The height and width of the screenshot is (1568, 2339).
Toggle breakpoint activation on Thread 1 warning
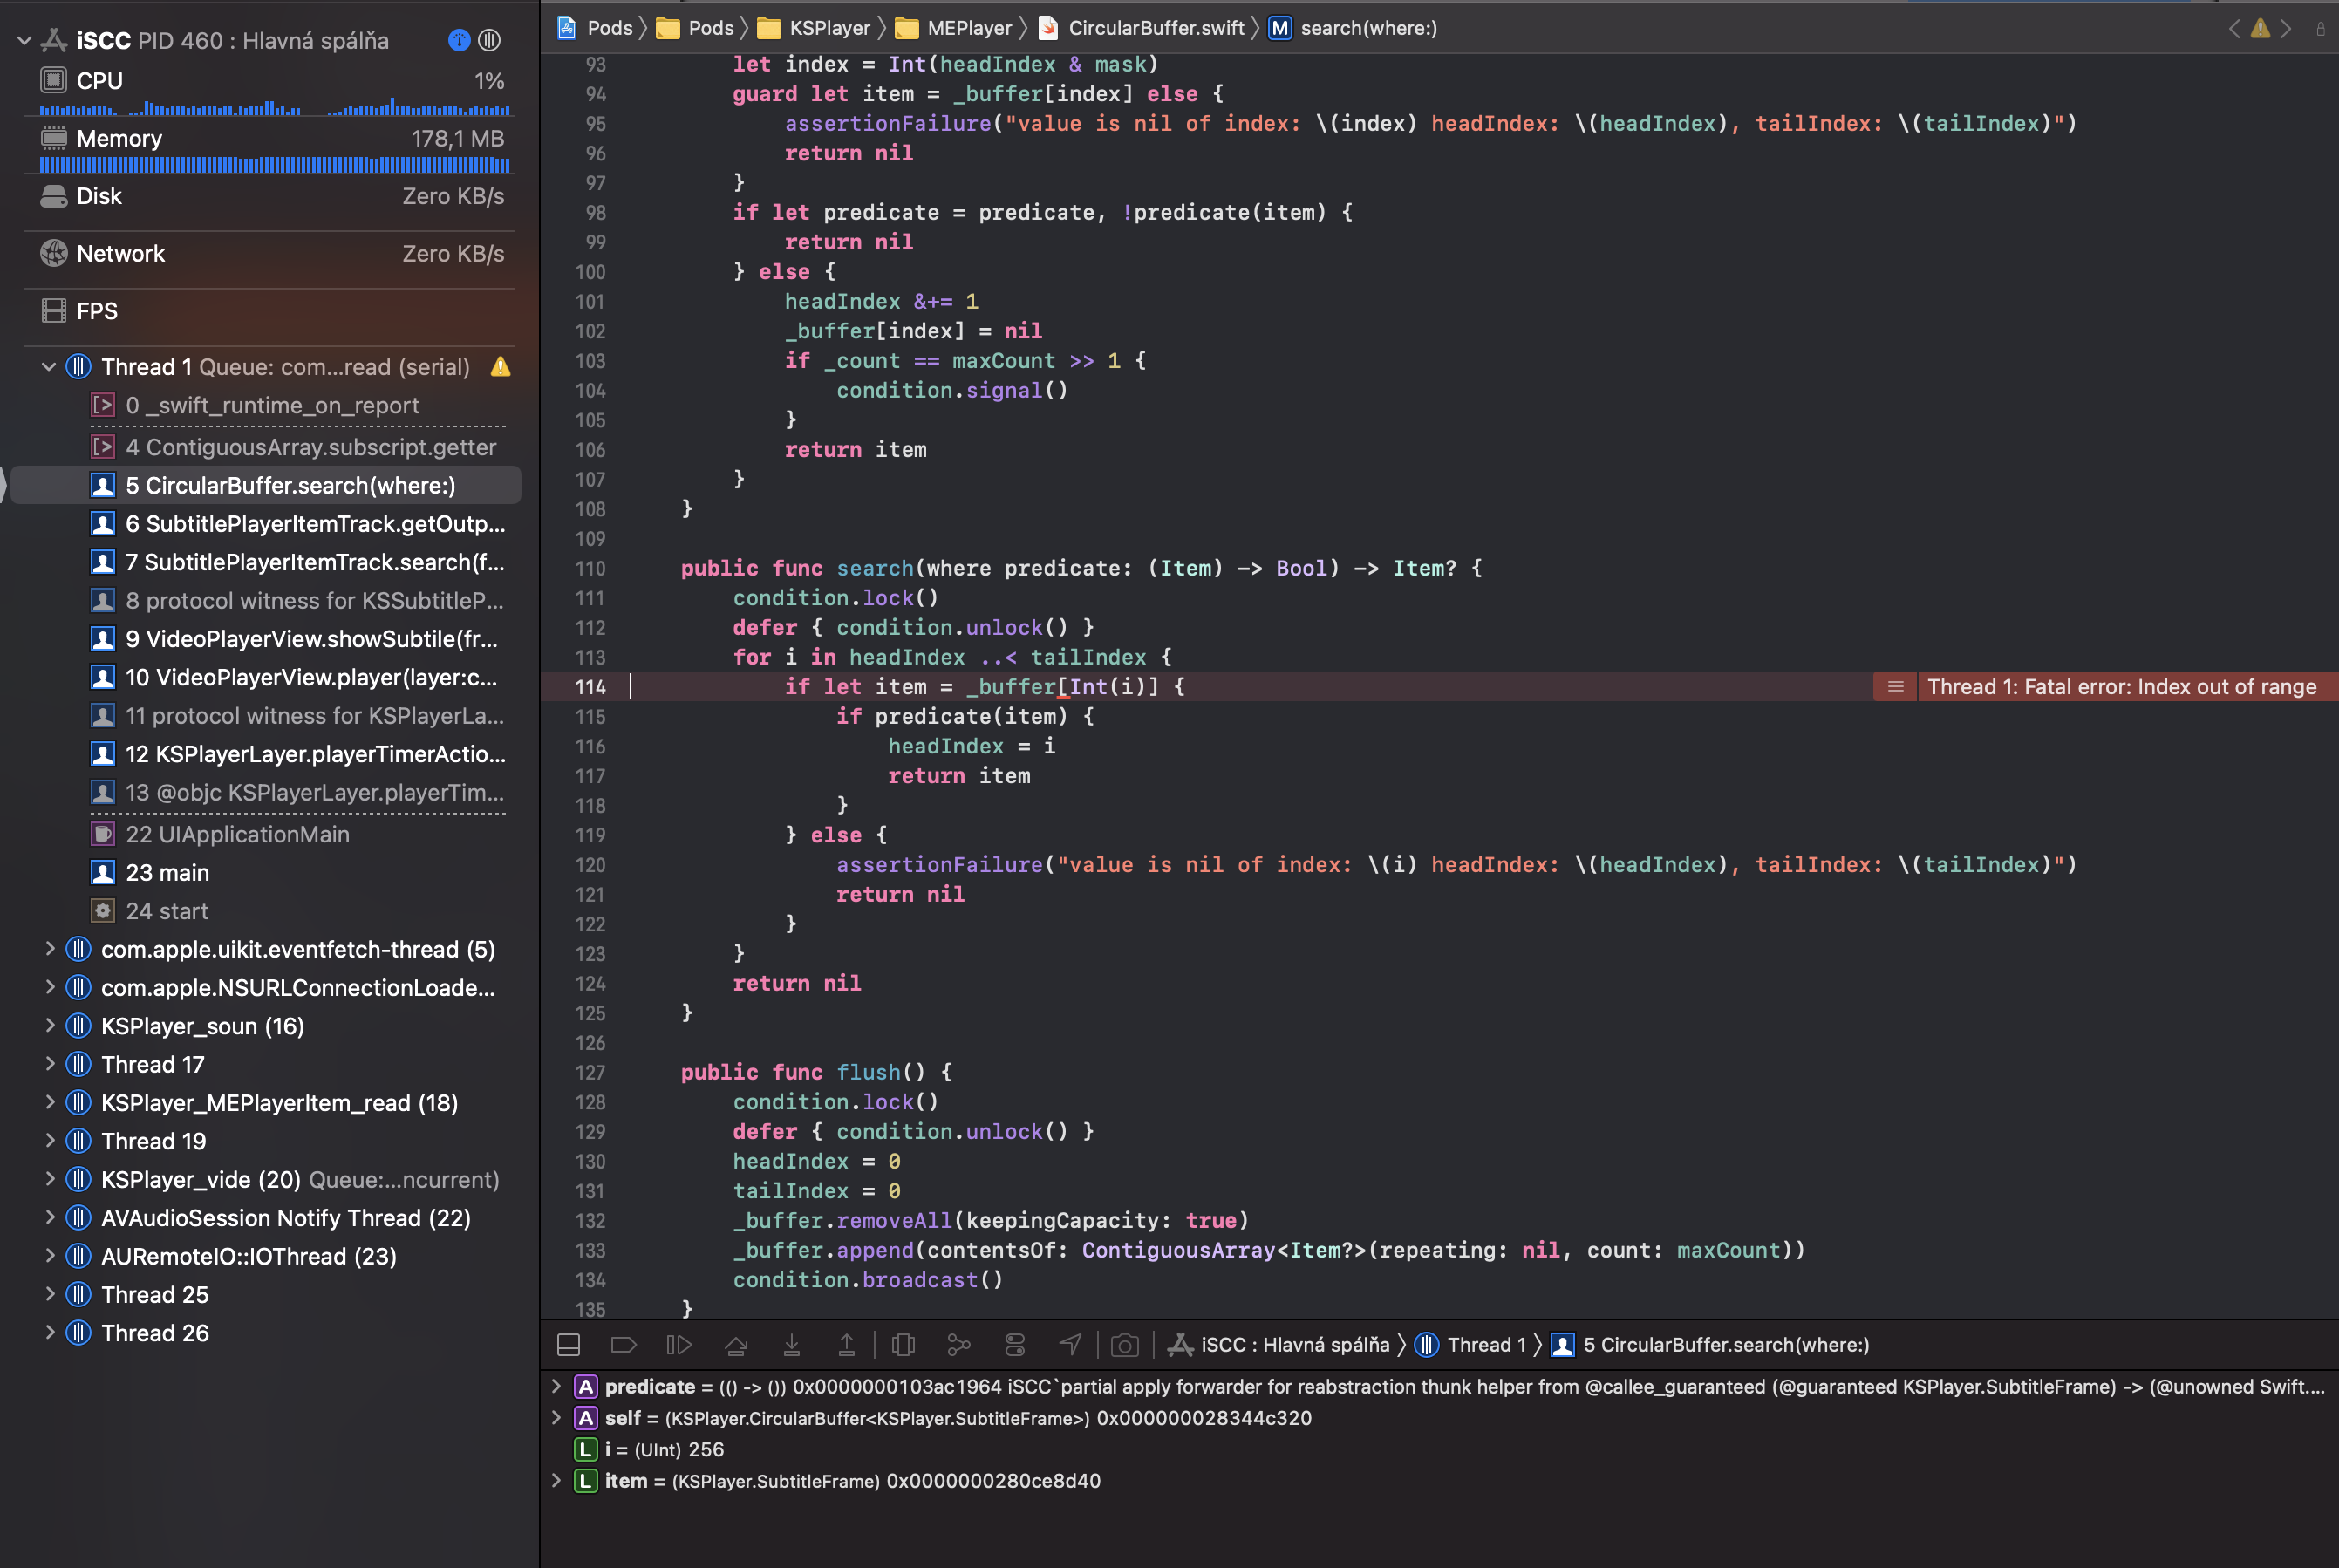click(x=499, y=366)
